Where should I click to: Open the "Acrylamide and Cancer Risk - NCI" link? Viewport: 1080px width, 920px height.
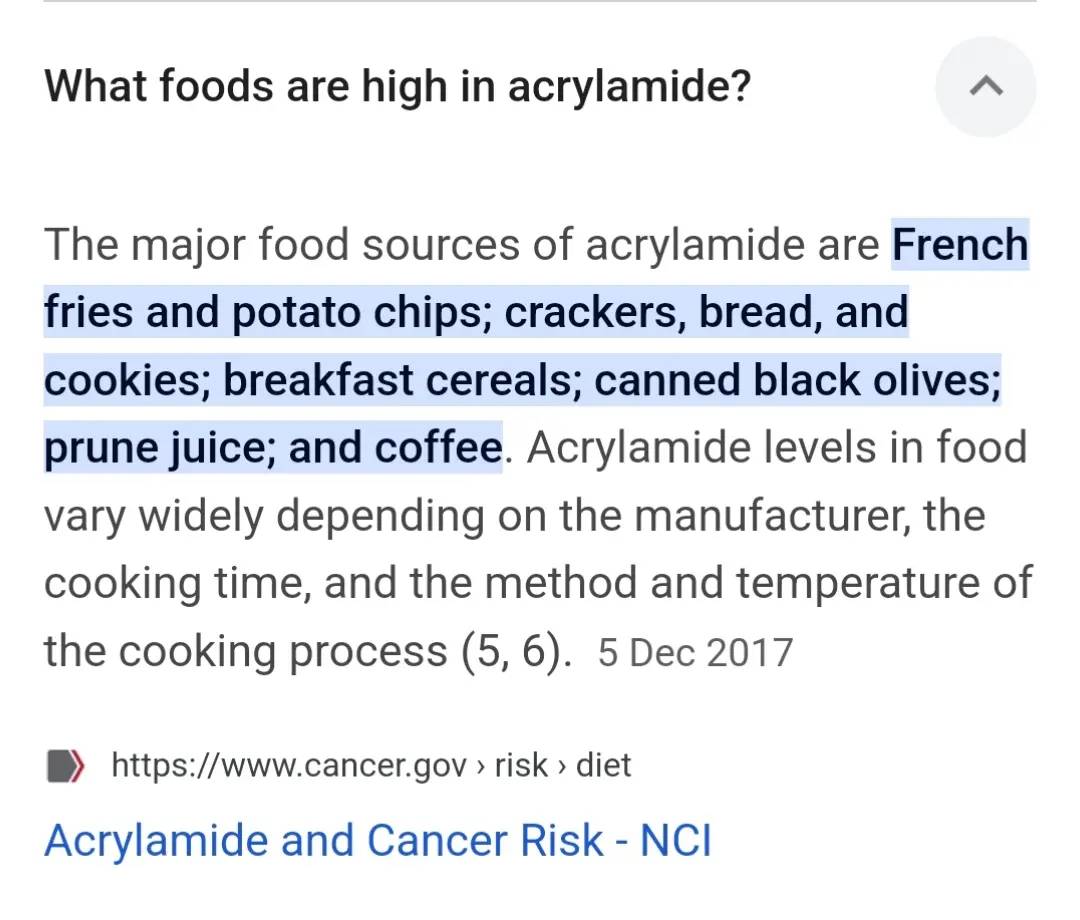click(x=377, y=840)
